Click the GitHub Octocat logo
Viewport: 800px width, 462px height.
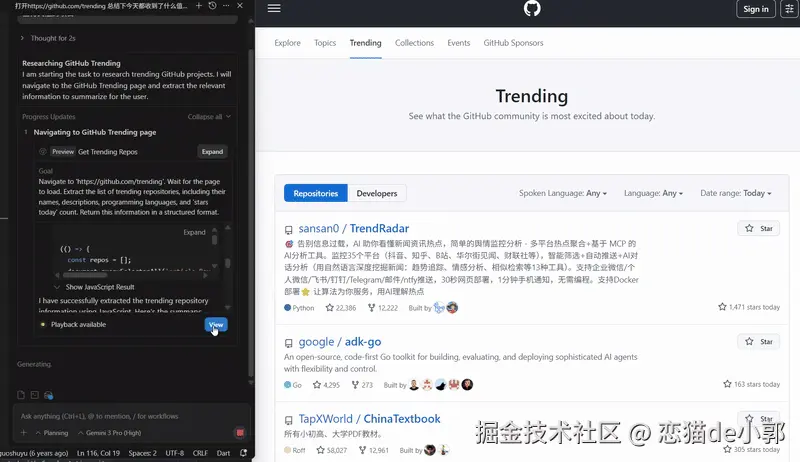532,8
